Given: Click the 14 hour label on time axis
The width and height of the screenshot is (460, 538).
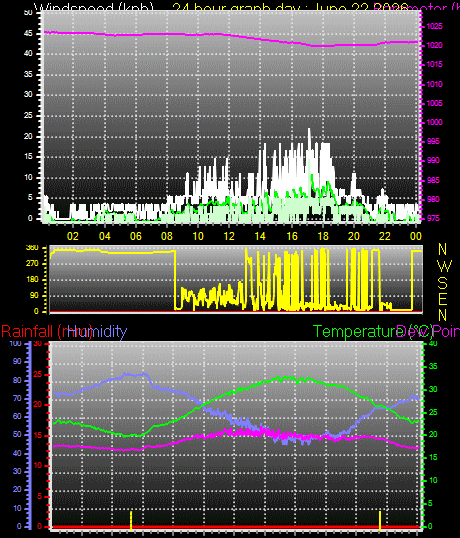Looking at the screenshot, I should (260, 236).
